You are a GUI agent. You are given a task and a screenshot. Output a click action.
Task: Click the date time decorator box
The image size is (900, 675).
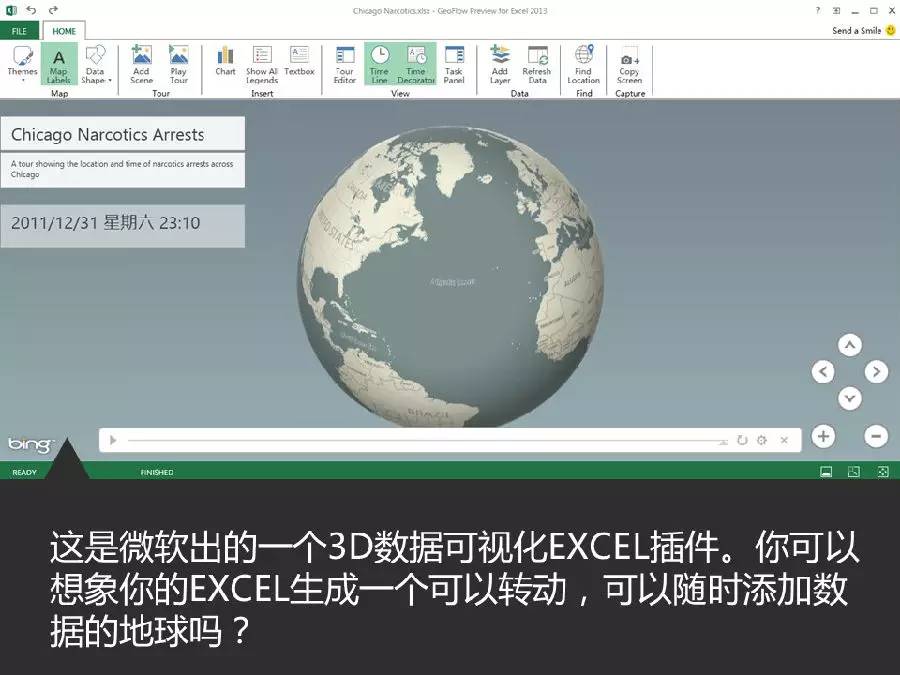tap(123, 226)
